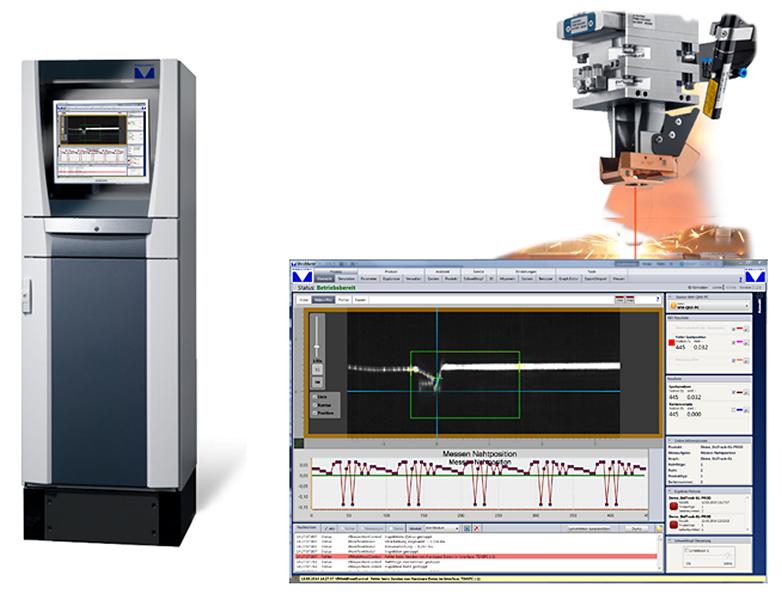
Task: Click the red X icon in log toolbar
Action: [x=476, y=528]
